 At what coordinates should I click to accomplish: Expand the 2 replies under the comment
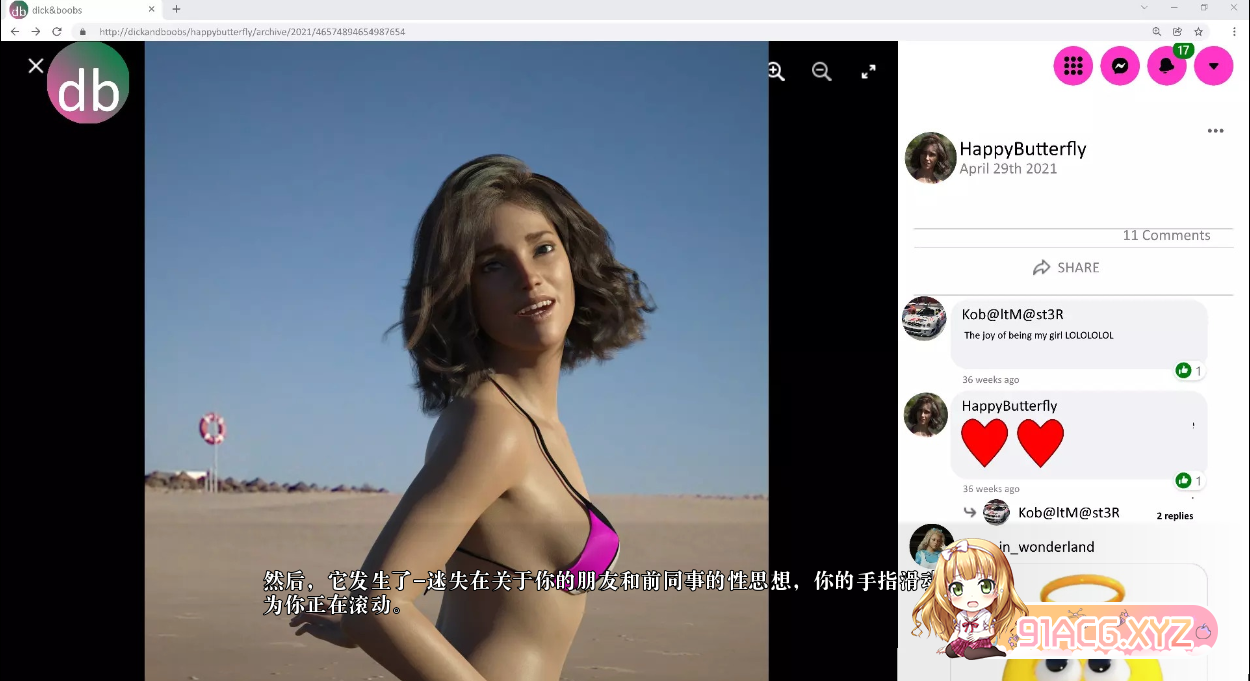click(1174, 515)
